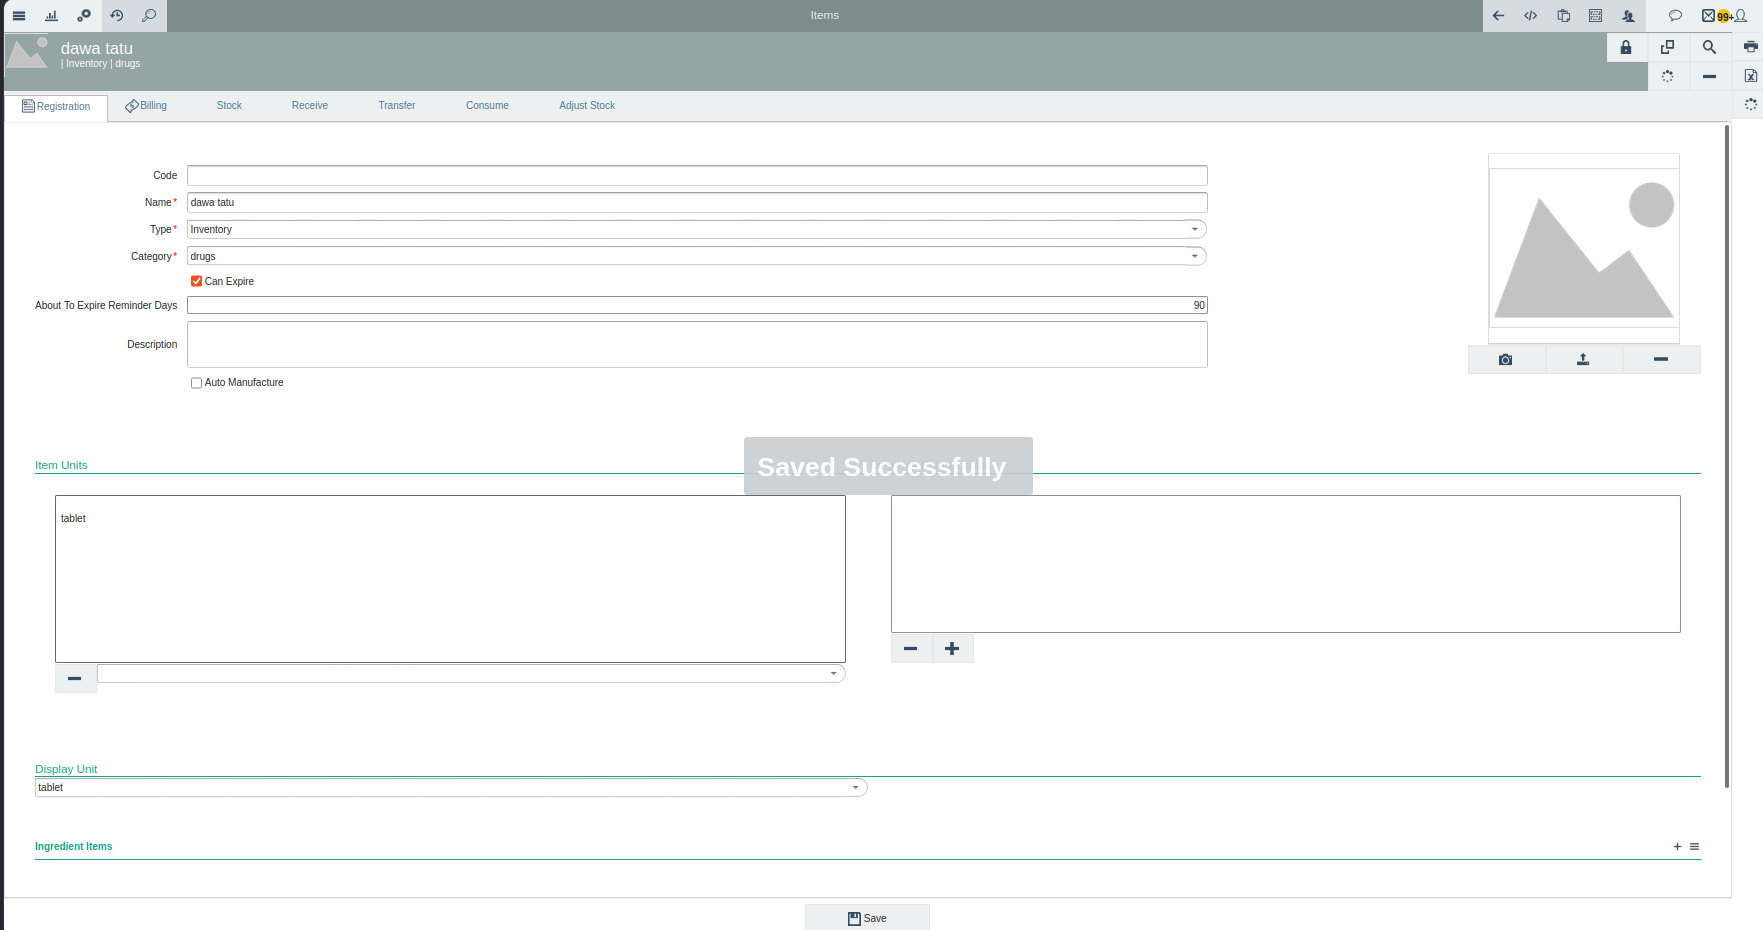The image size is (1763, 930).
Task: Open the Category dropdown showing drugs
Action: (697, 257)
